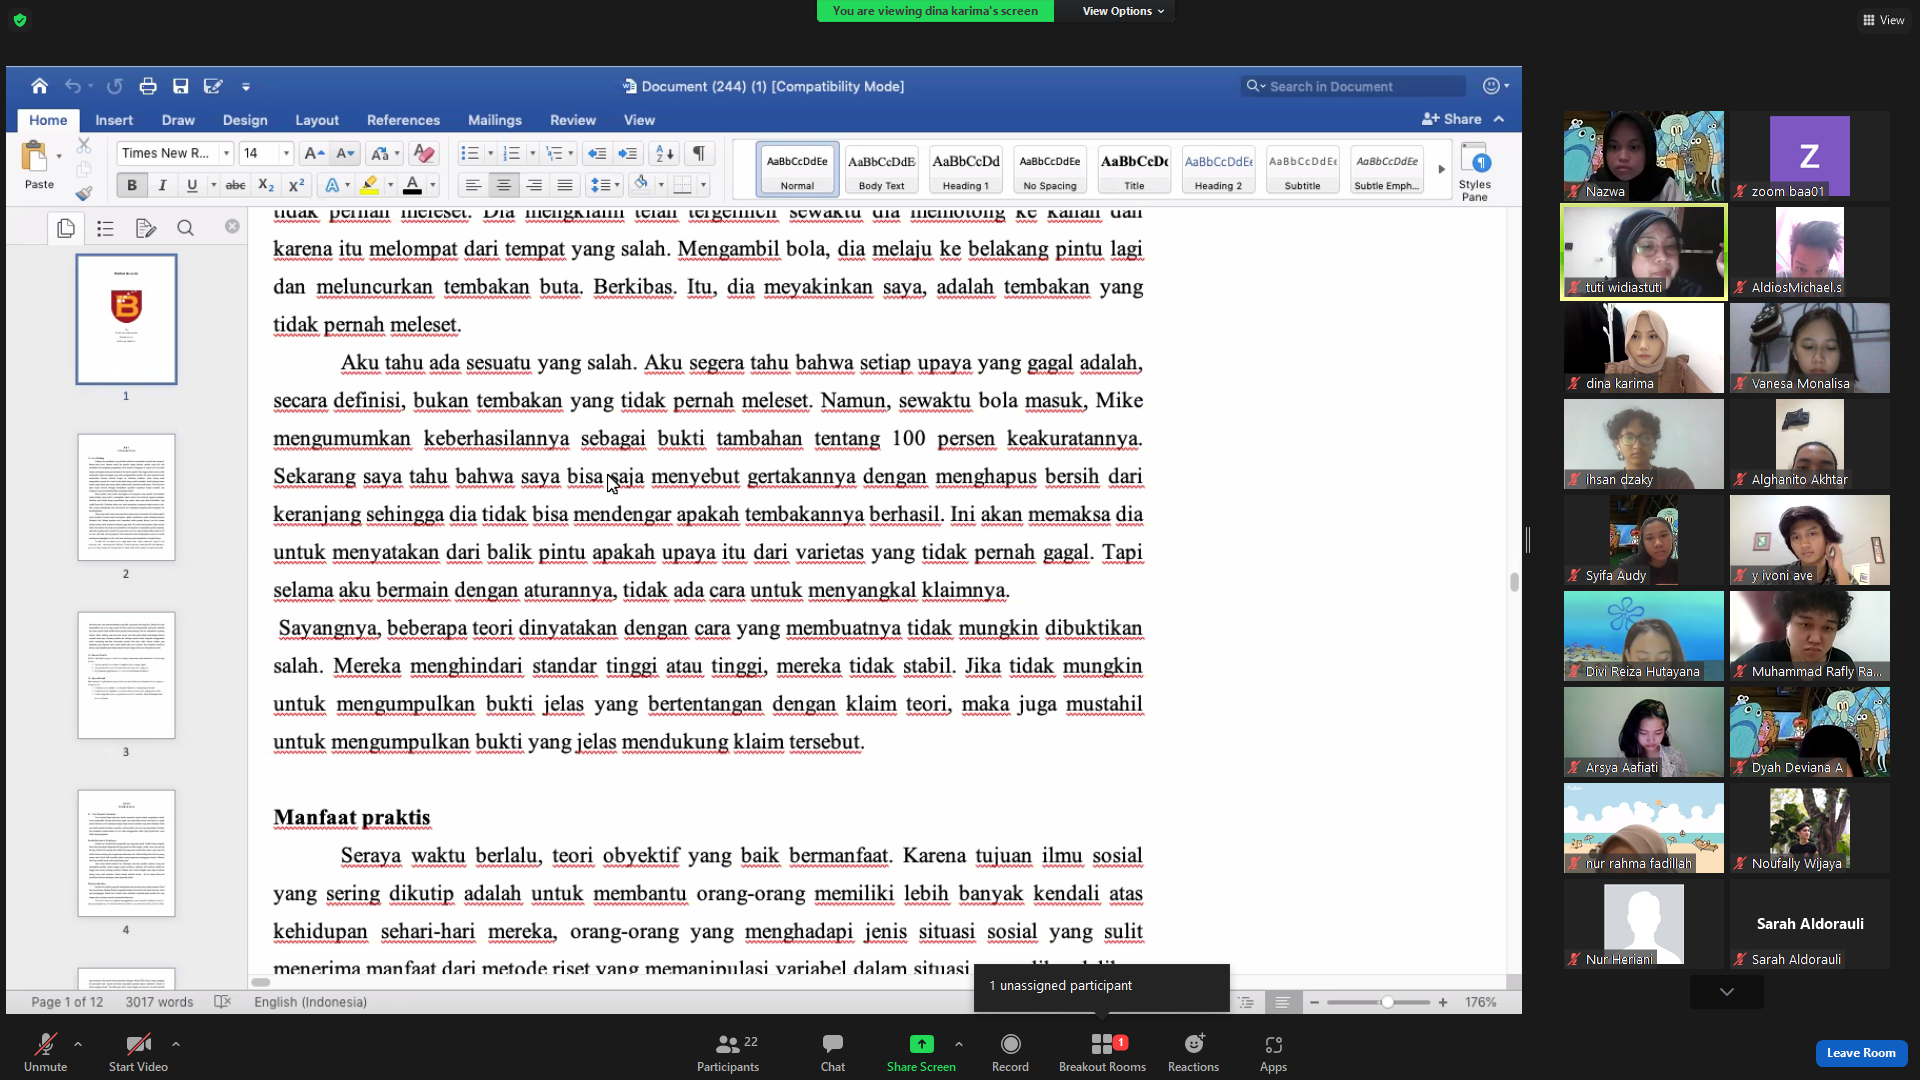Open the View Options dropdown
Viewport: 1920px width, 1080px height.
1123,11
